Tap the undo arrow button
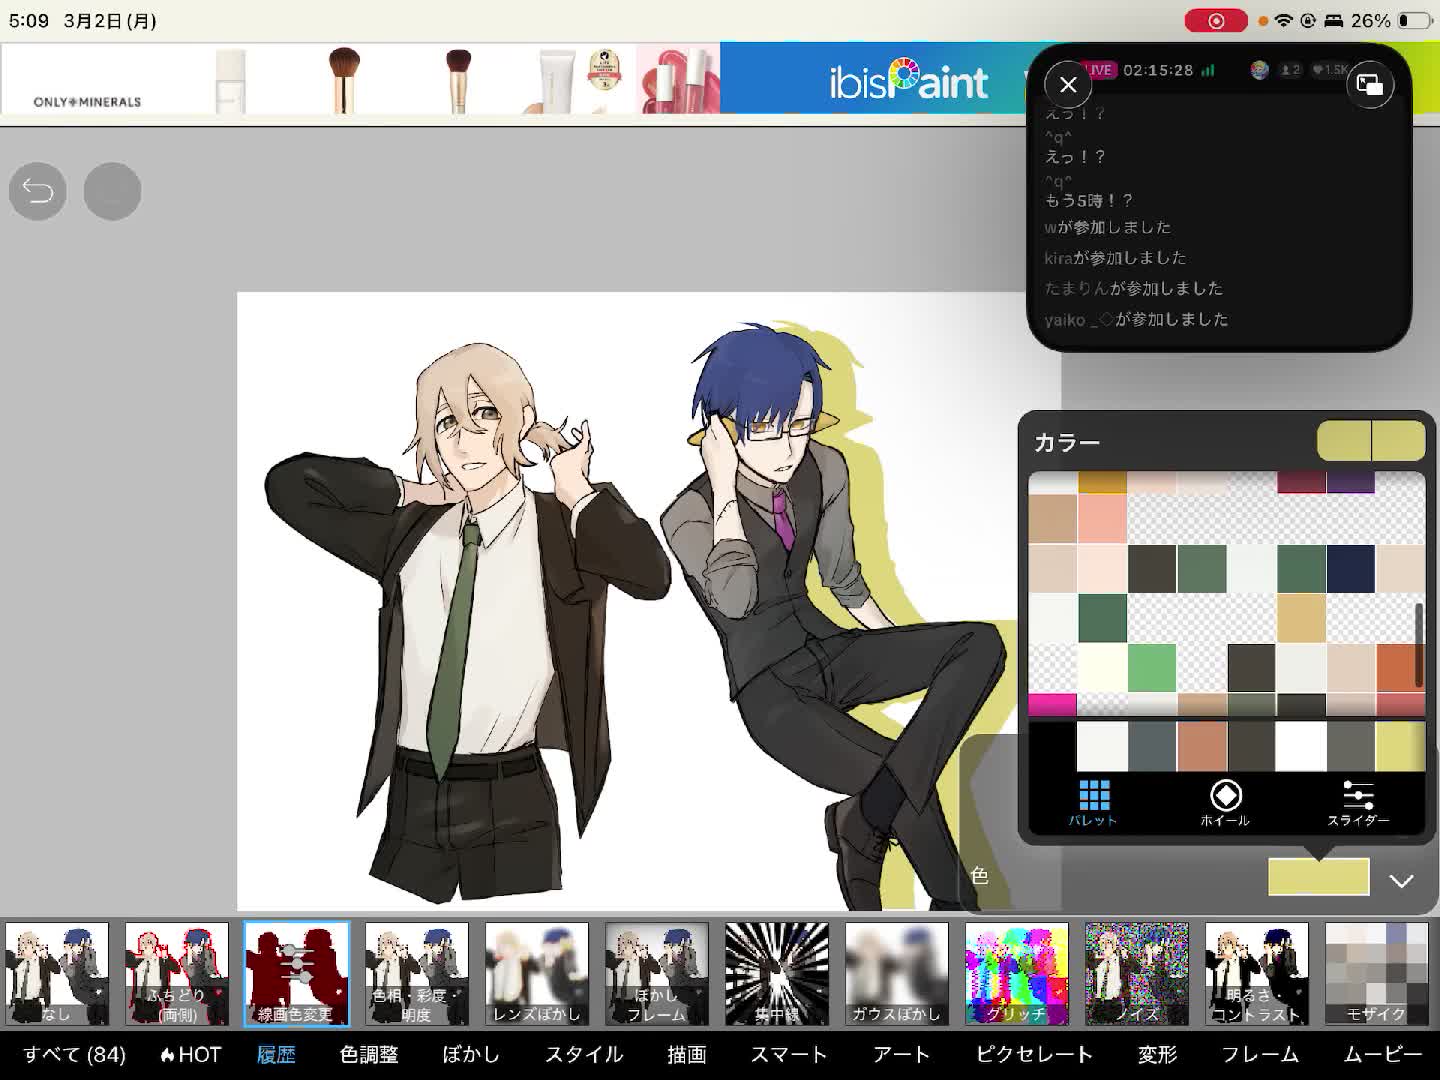Viewport: 1440px width, 1080px height. (x=38, y=191)
